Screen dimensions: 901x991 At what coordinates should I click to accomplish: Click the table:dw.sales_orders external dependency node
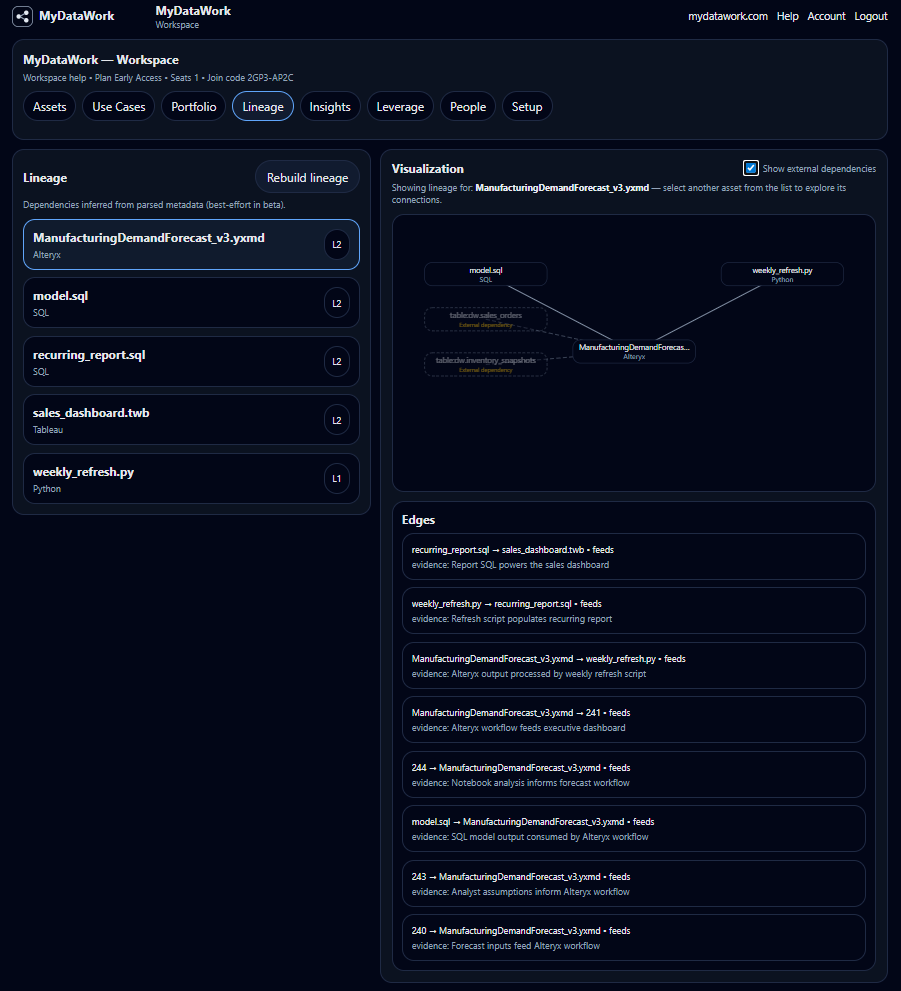pos(485,319)
